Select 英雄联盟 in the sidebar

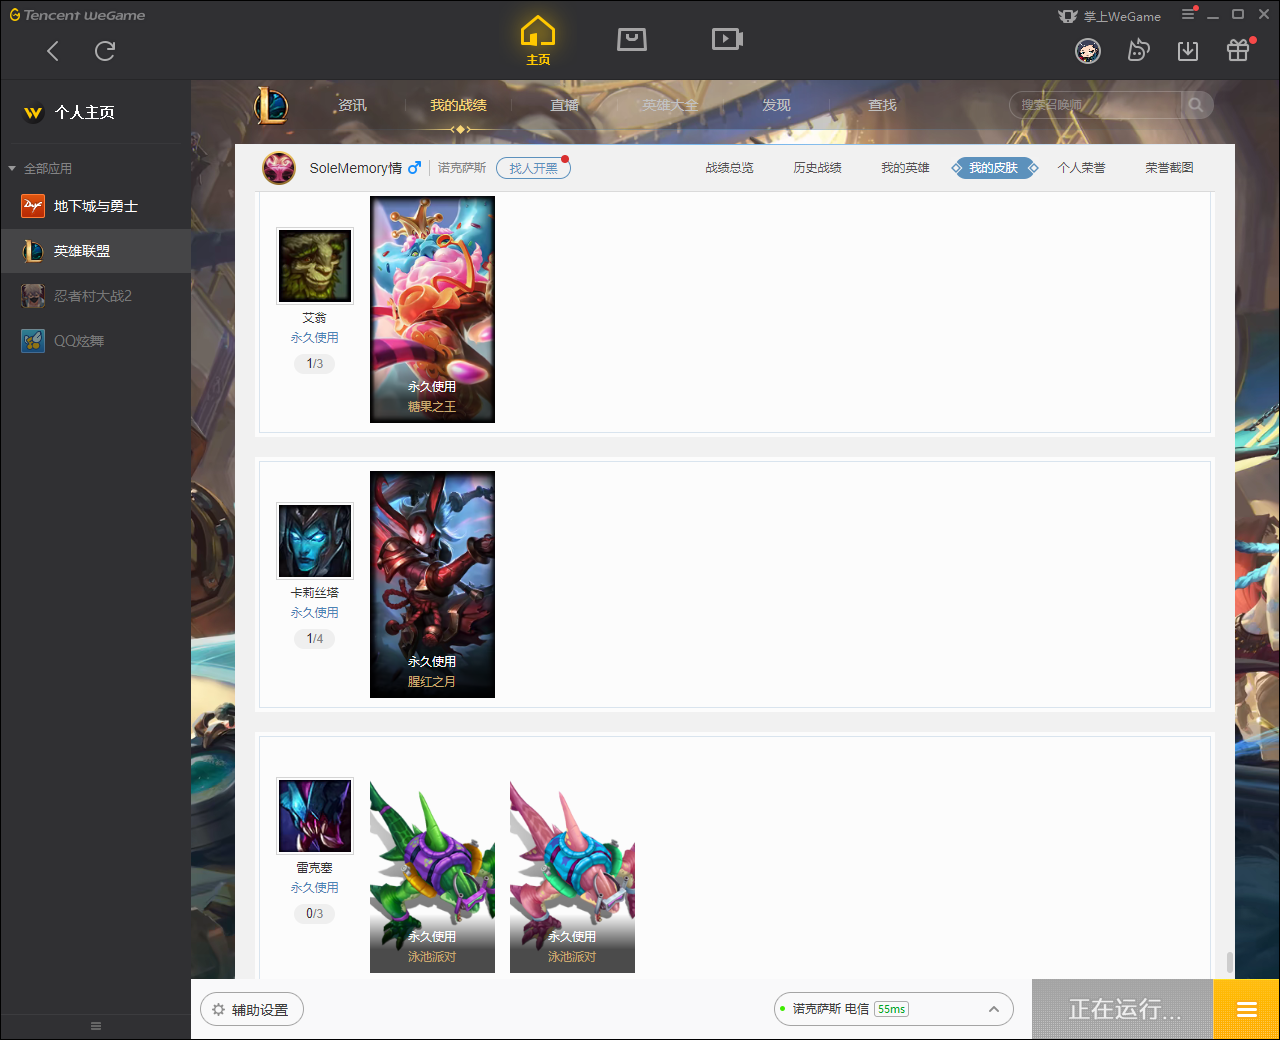(x=96, y=251)
